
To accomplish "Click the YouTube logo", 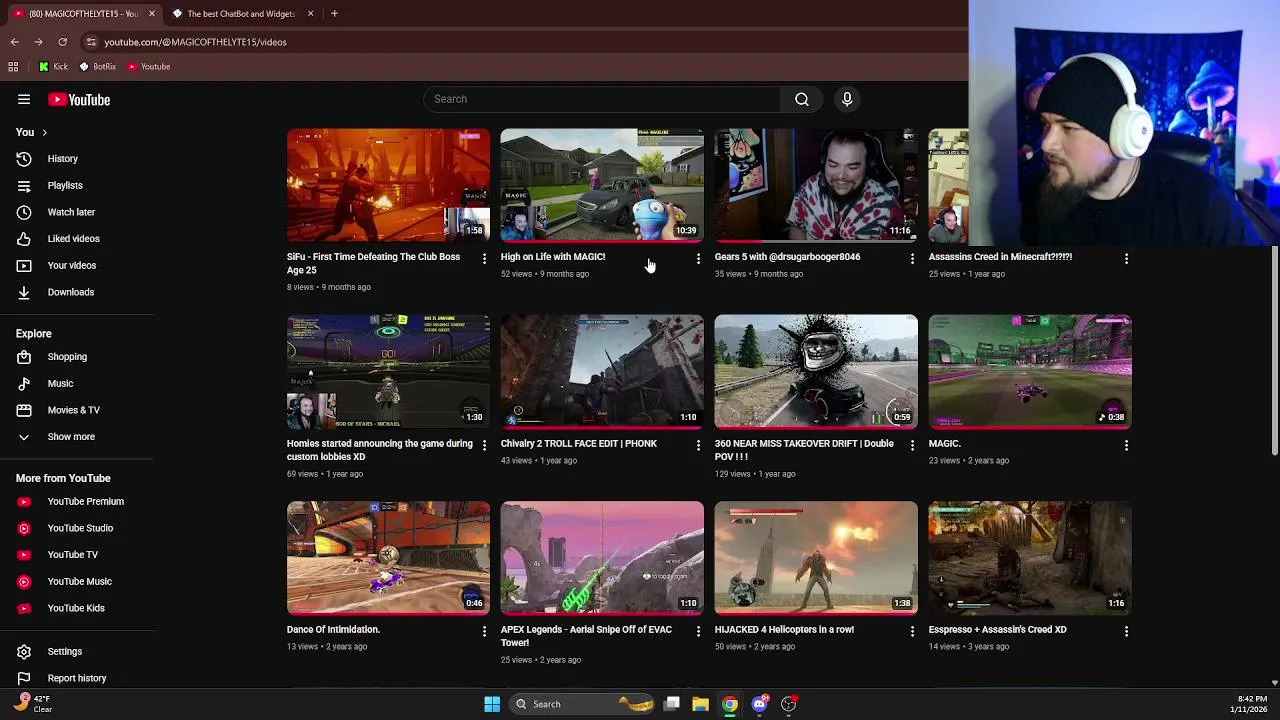I will [x=79, y=99].
